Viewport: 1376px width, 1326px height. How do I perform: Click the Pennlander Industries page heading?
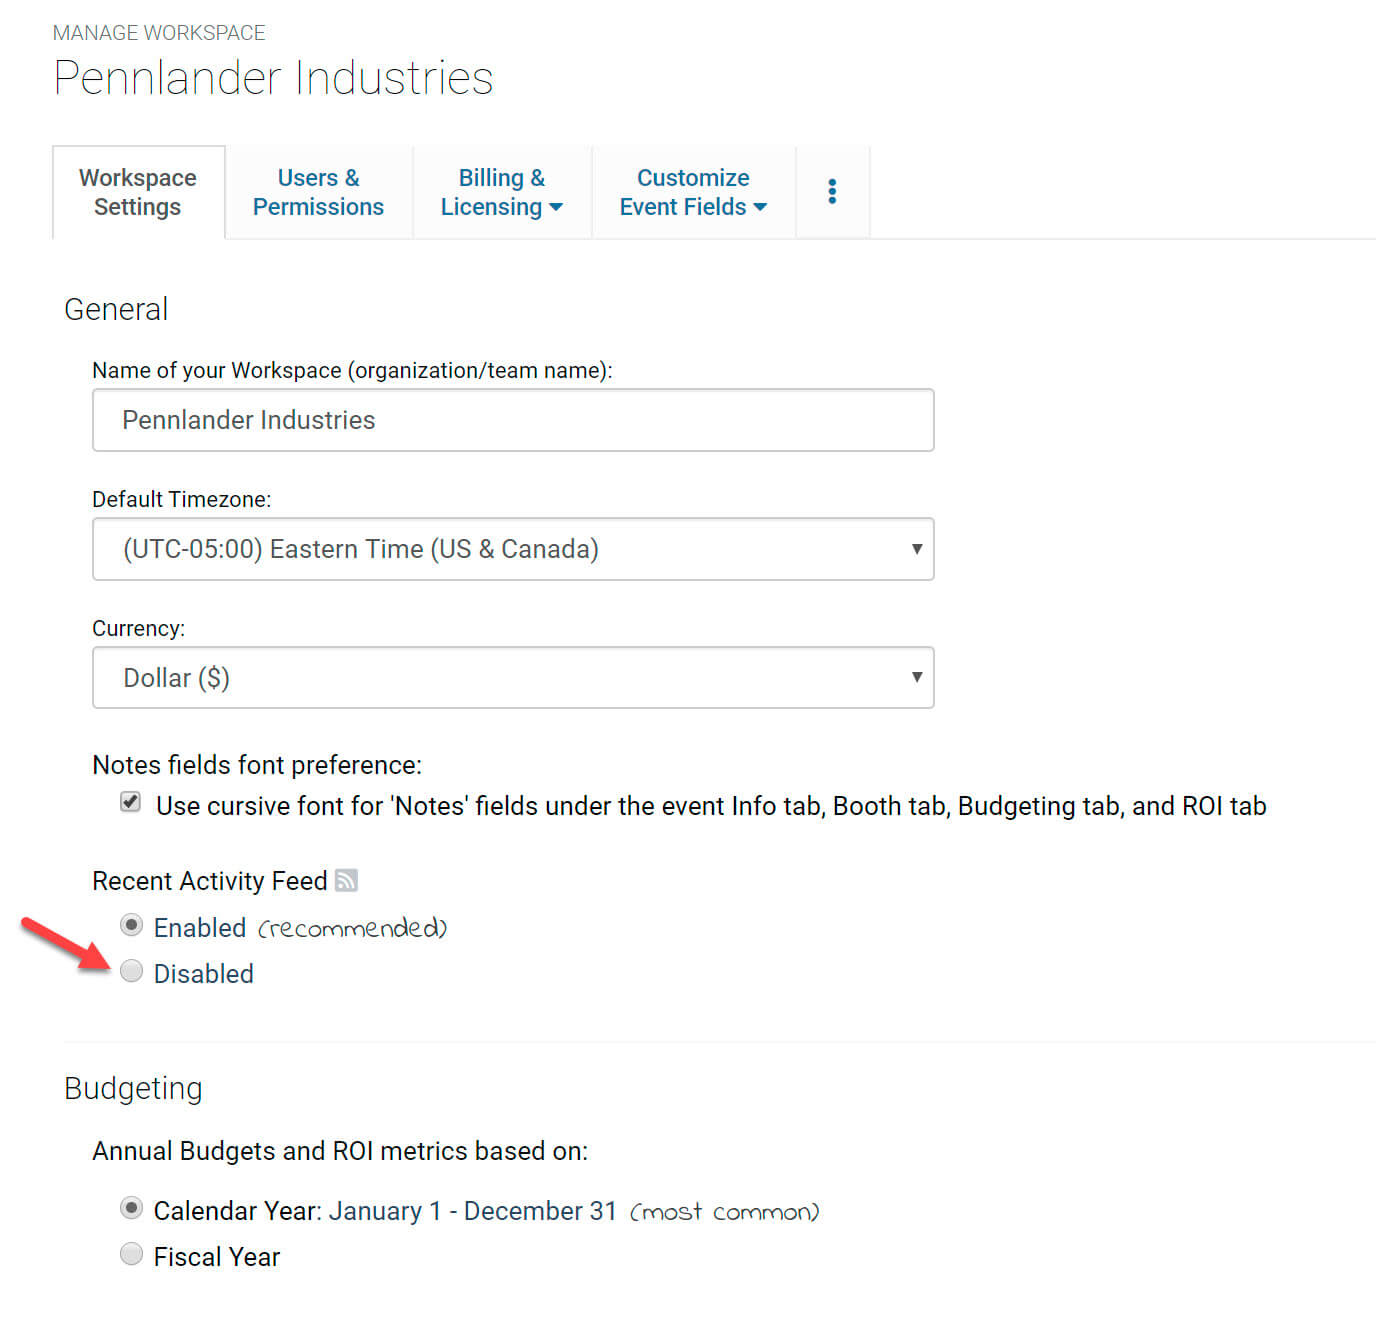point(273,78)
